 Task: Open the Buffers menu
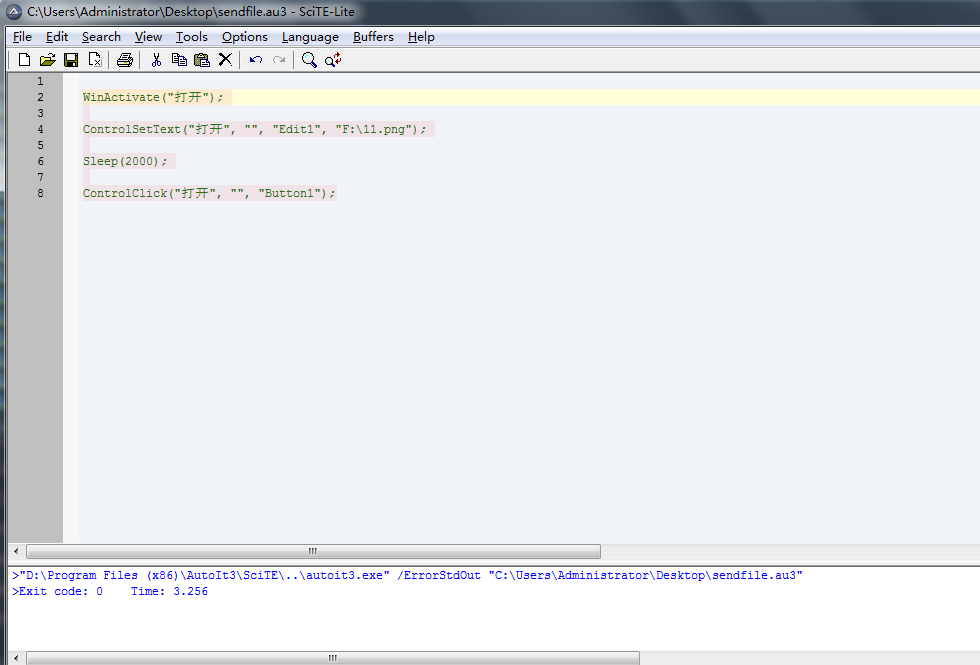coord(373,37)
